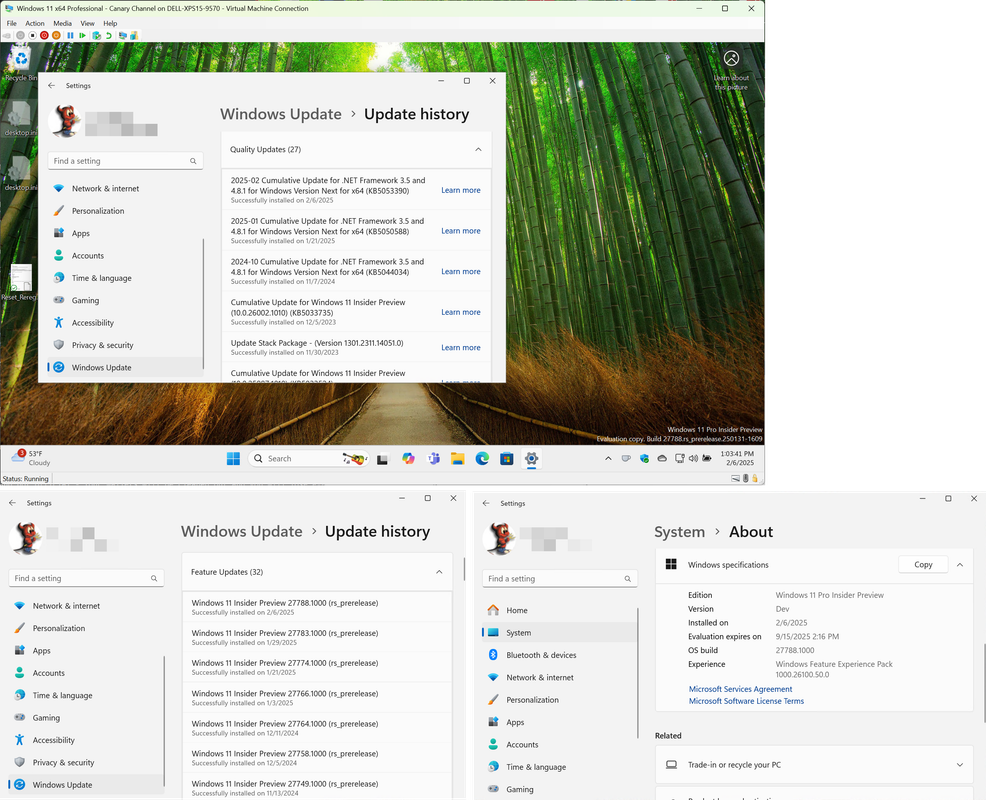Click the Enhanced Session icon in VM toolbar
The image size is (986, 800).
point(123,35)
